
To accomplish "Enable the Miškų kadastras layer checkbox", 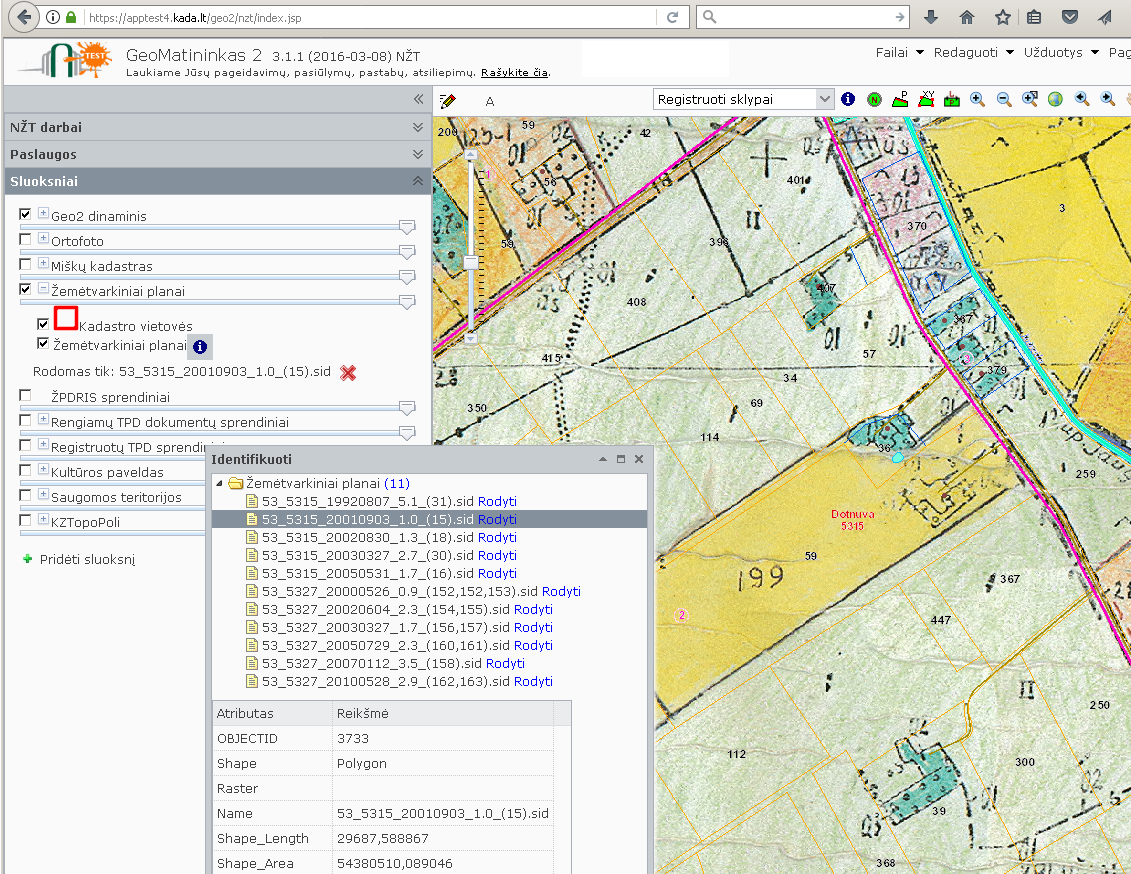I will click(x=25, y=265).
